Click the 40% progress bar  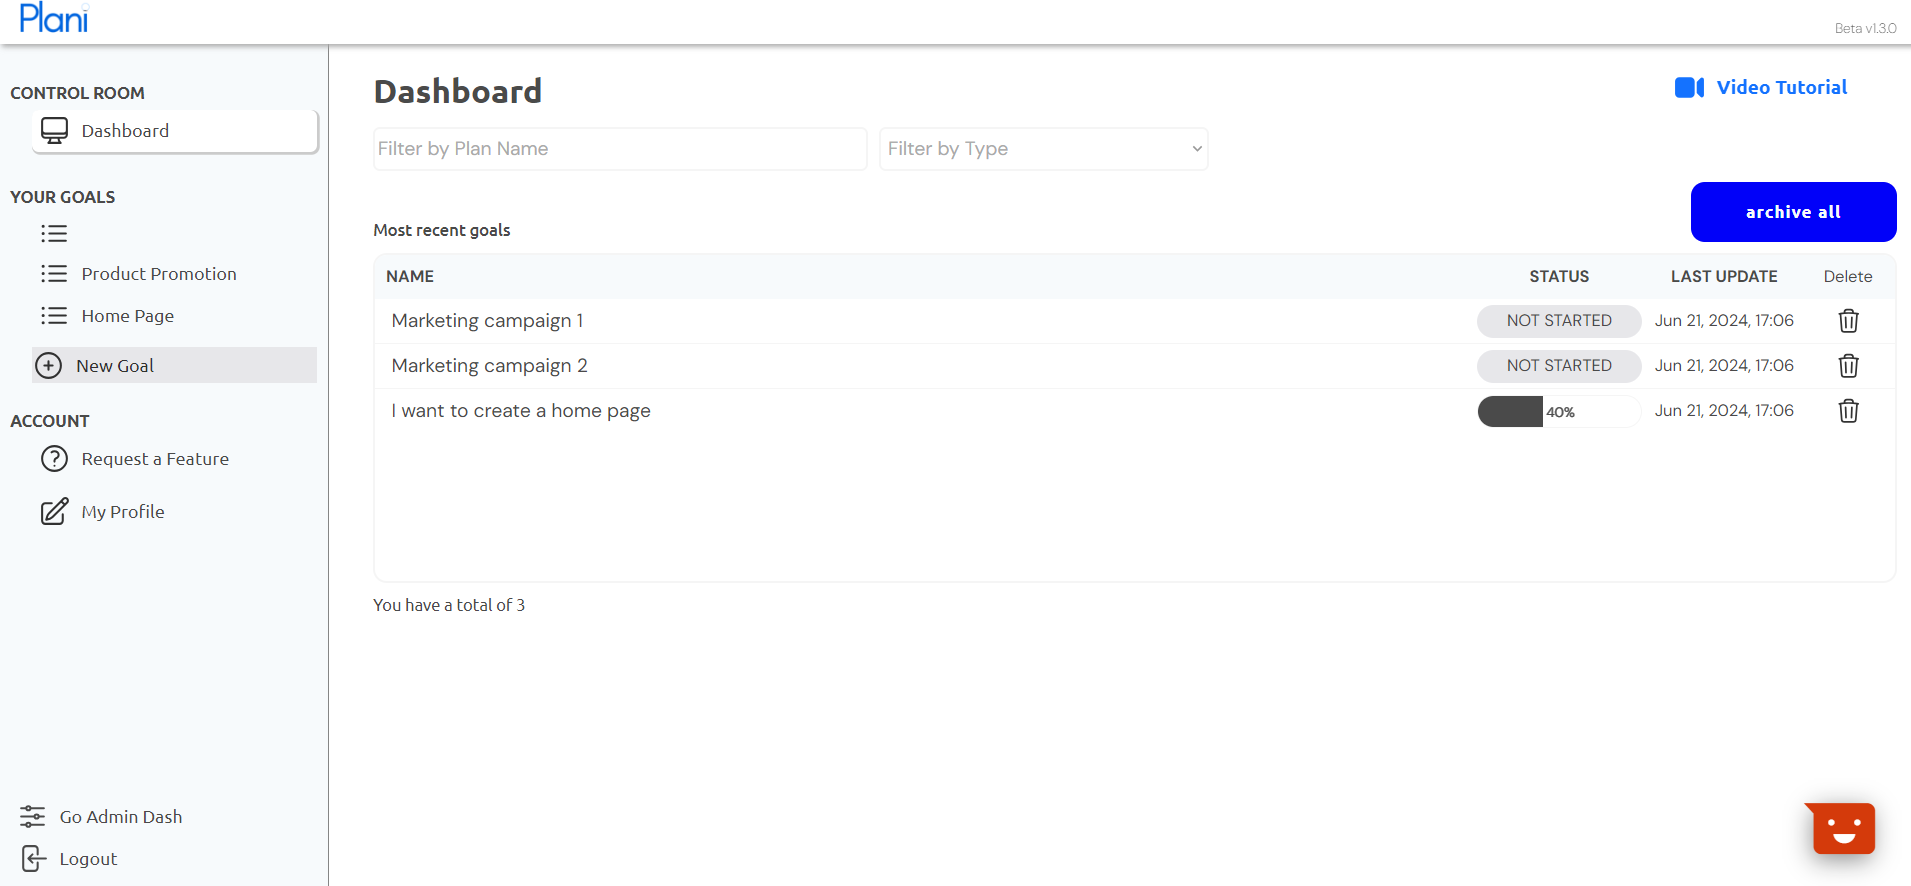pyautogui.click(x=1559, y=412)
